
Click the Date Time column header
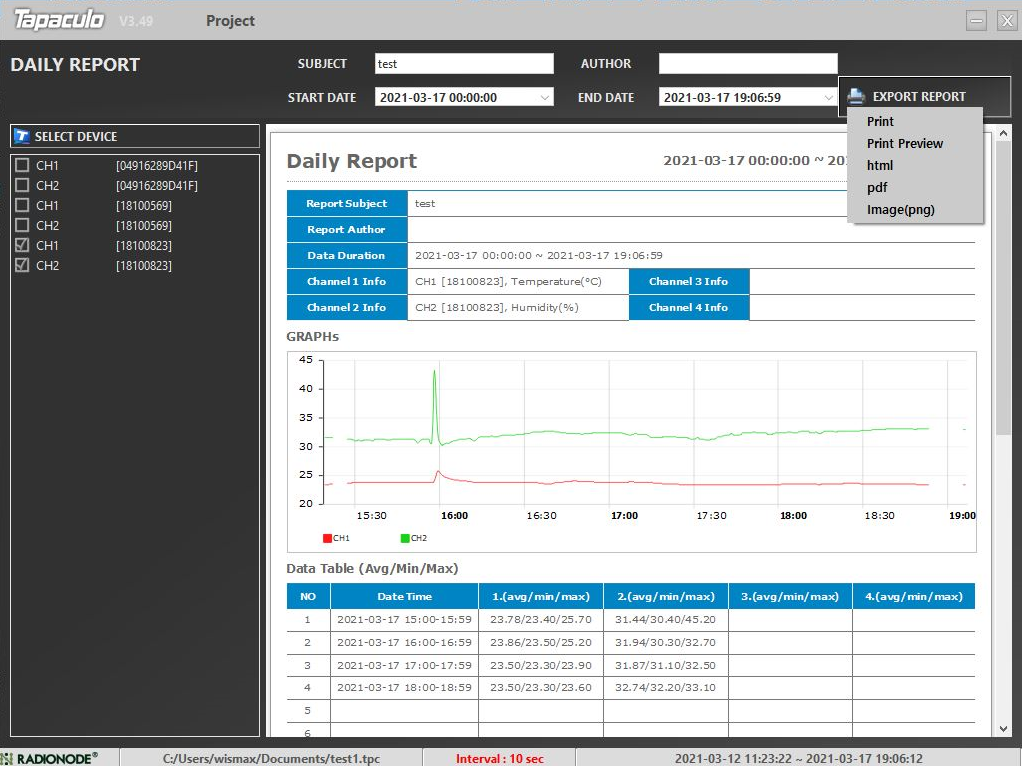[x=404, y=596]
